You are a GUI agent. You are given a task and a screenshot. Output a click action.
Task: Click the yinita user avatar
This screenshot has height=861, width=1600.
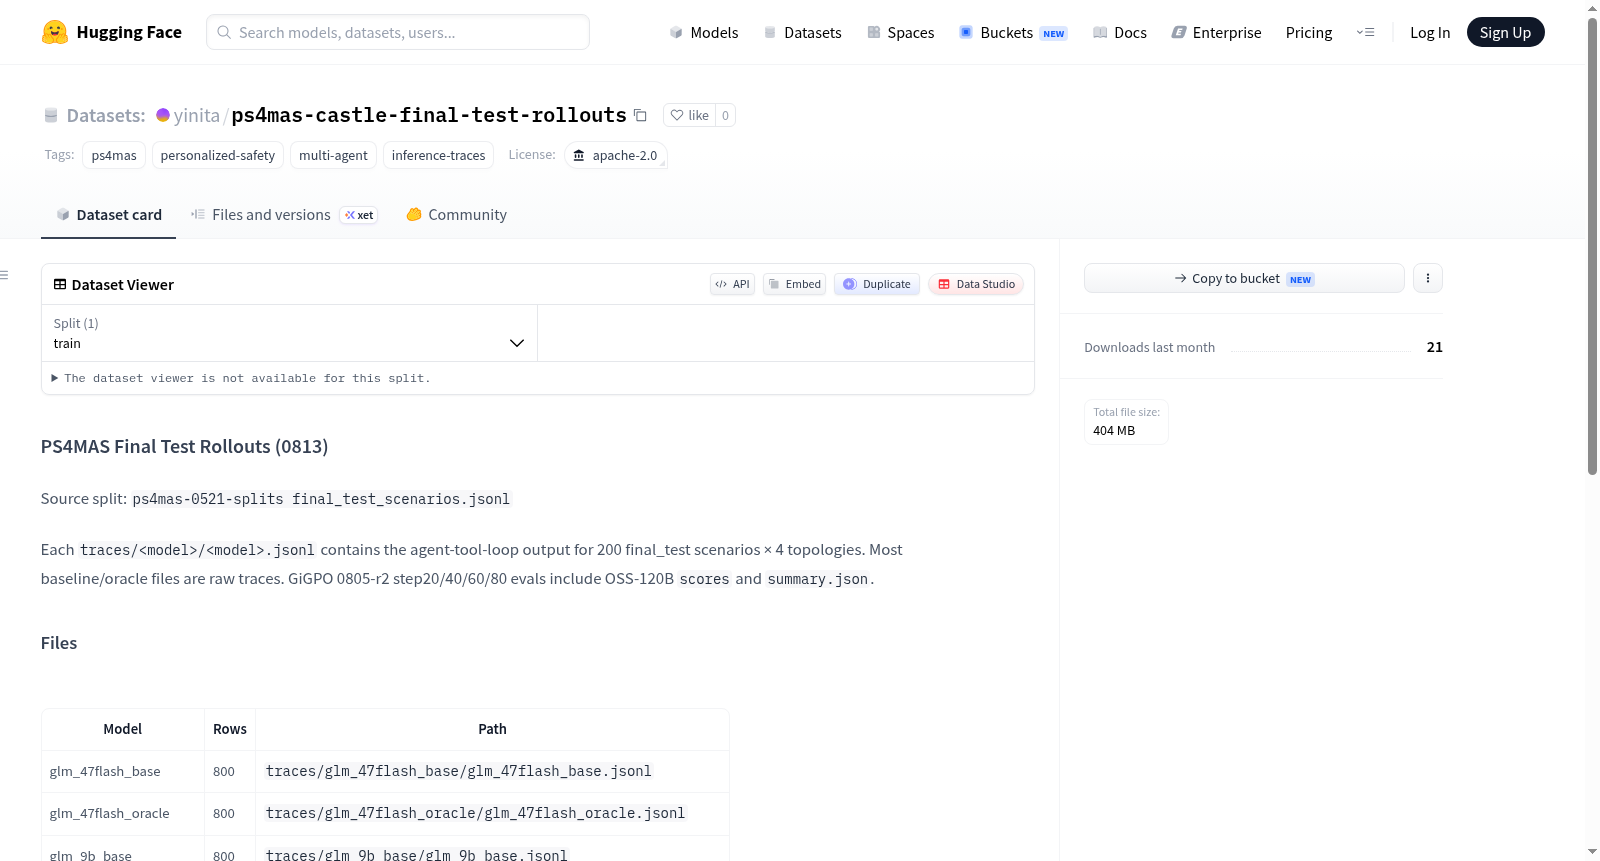(x=163, y=115)
